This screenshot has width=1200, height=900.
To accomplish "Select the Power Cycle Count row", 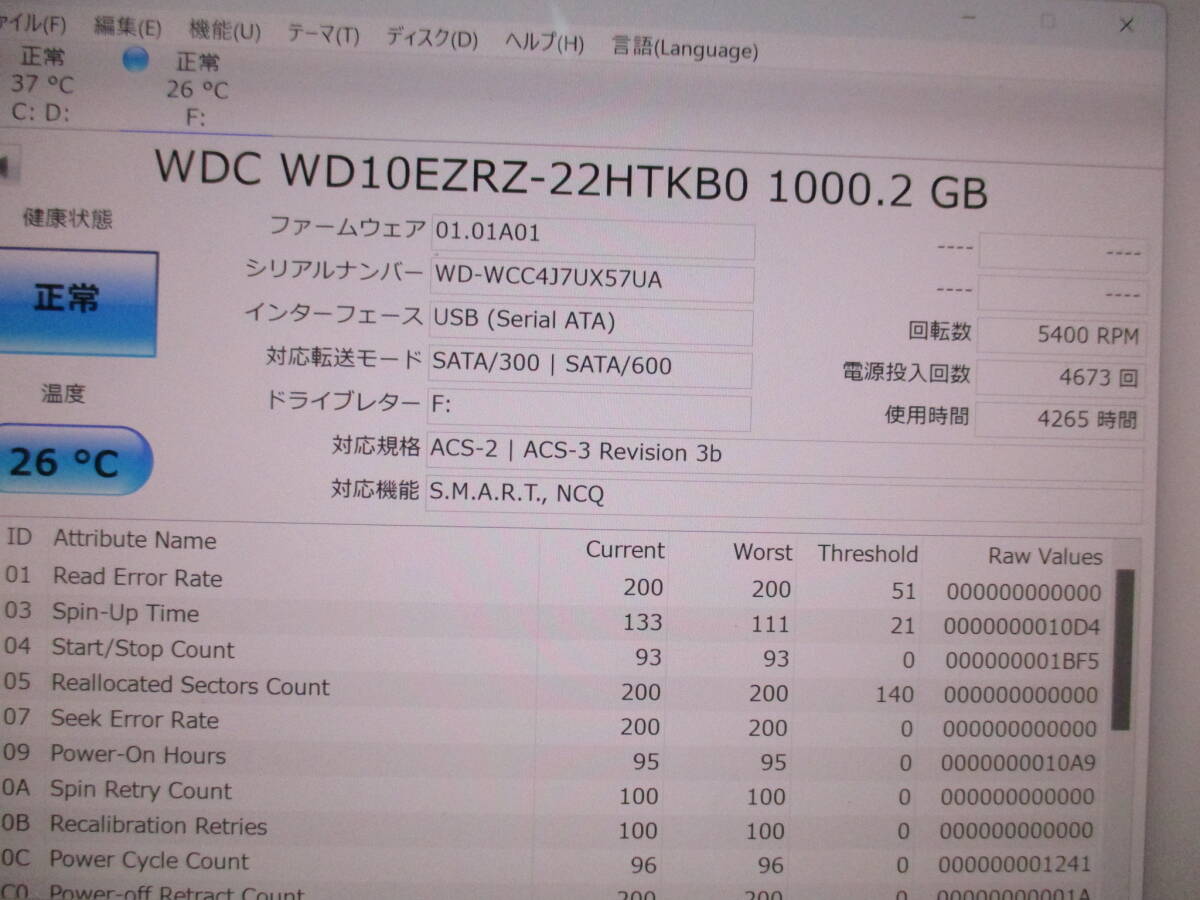I will 552,862.
